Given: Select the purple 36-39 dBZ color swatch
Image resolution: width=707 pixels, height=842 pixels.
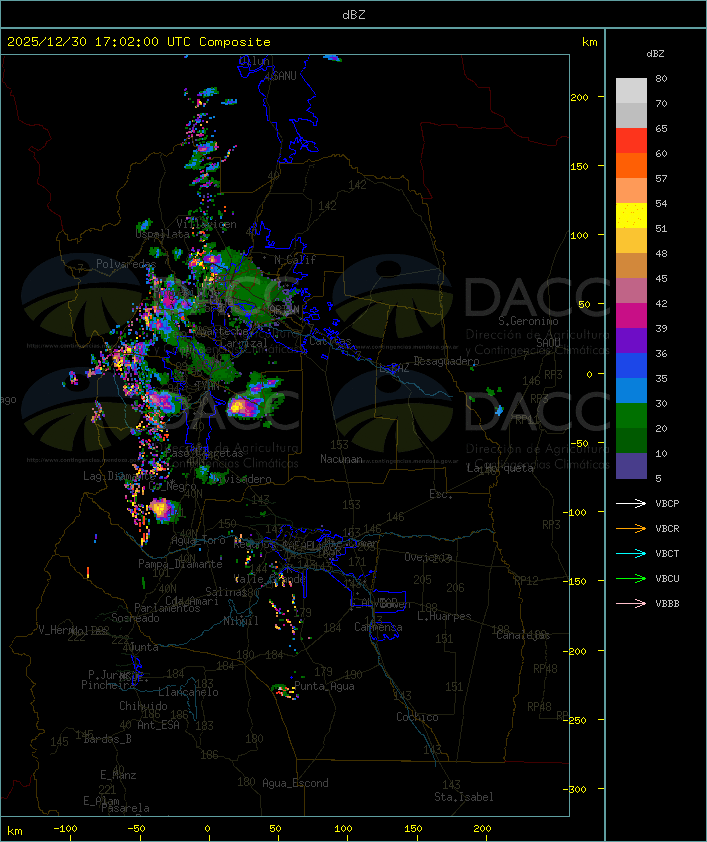Looking at the screenshot, I should 631,340.
